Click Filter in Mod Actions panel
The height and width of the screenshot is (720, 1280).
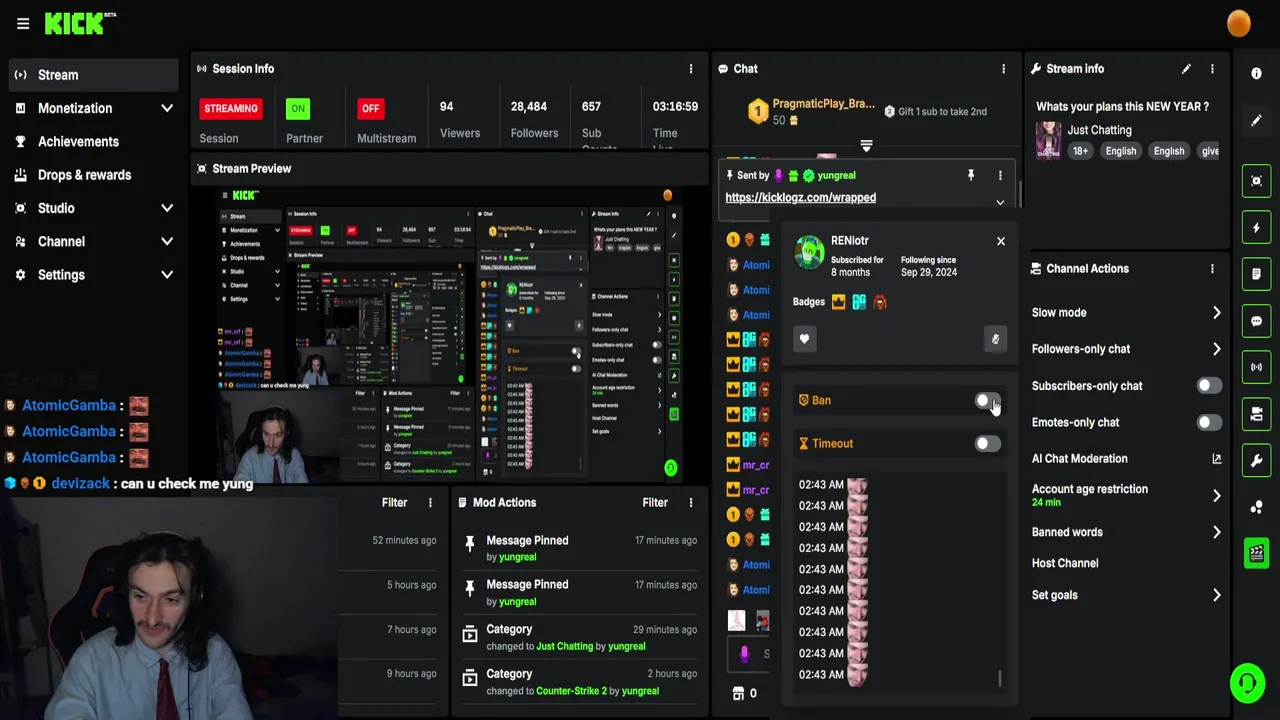click(655, 503)
